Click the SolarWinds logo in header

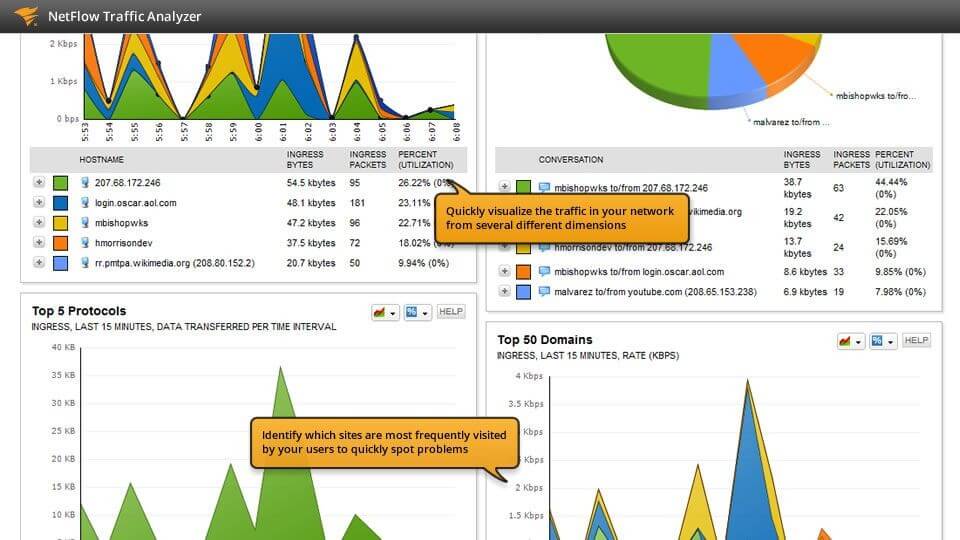[26, 16]
